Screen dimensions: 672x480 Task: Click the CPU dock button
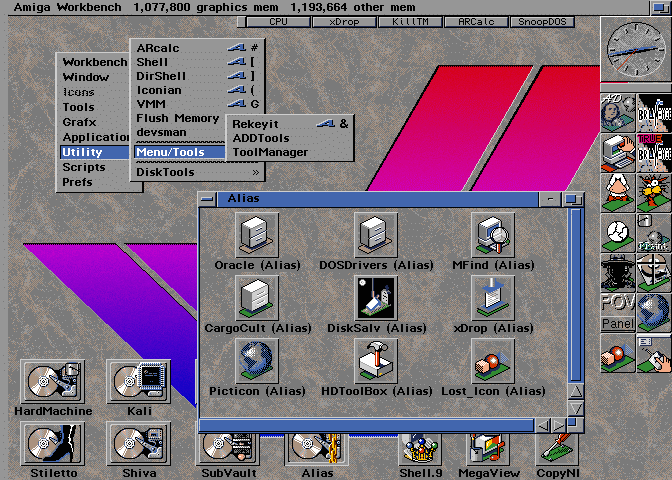coord(279,22)
